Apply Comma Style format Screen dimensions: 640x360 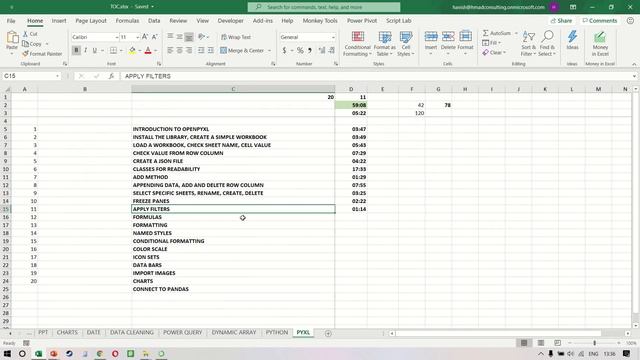[310, 51]
